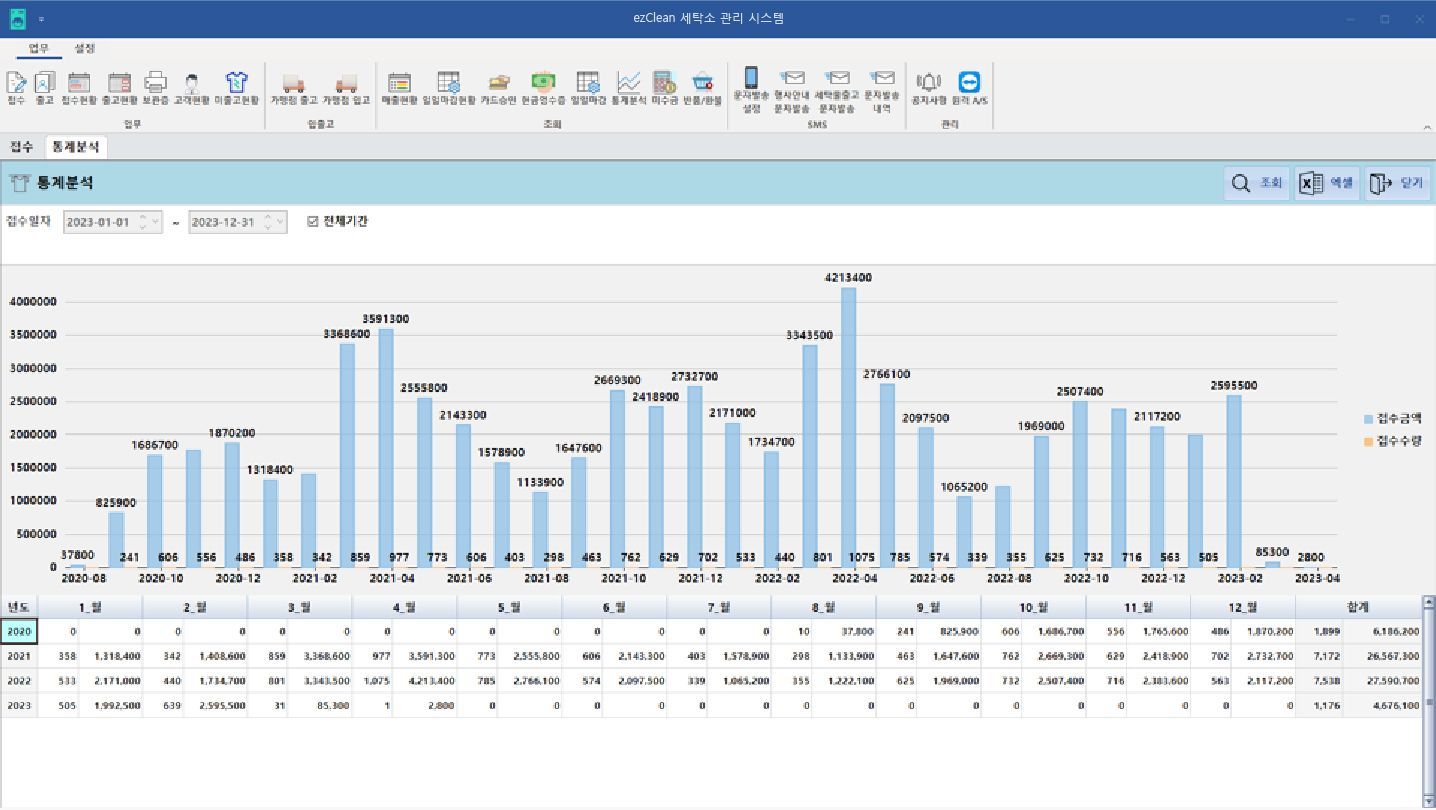Click the 엑셀 export button

coord(1327,183)
